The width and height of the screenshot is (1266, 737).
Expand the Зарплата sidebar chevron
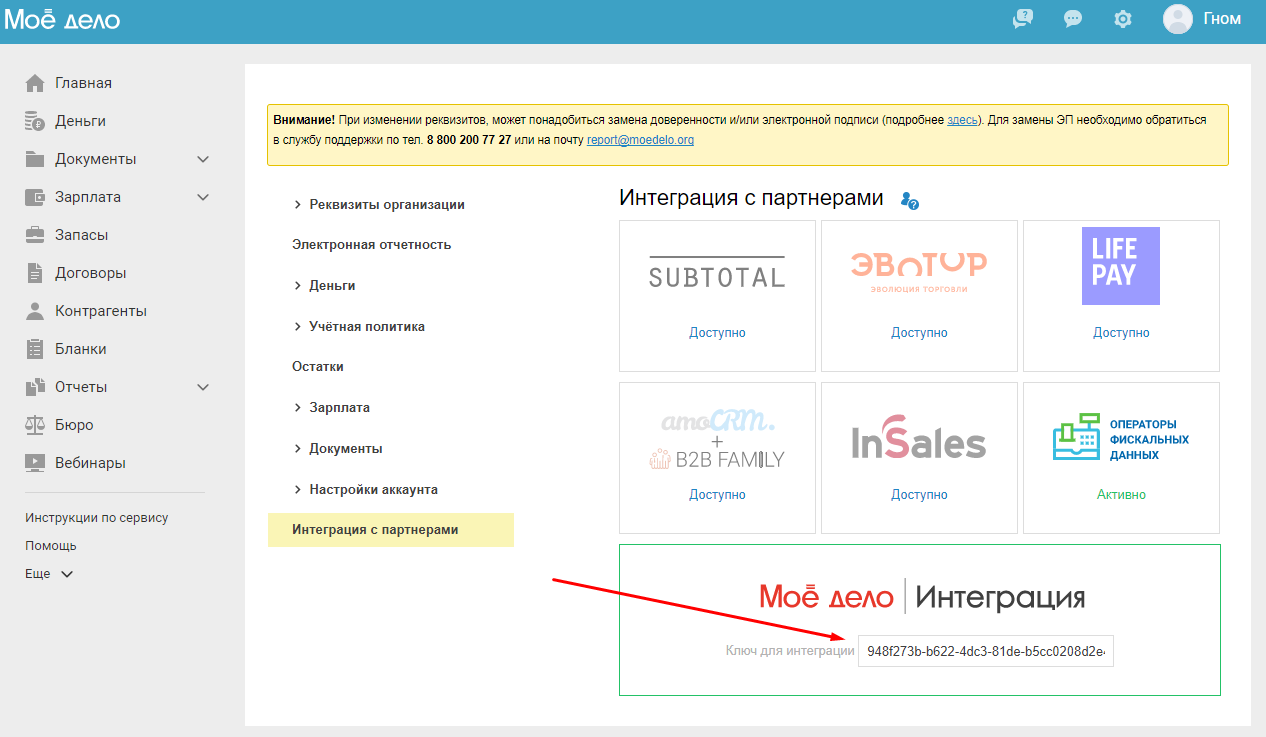[203, 197]
